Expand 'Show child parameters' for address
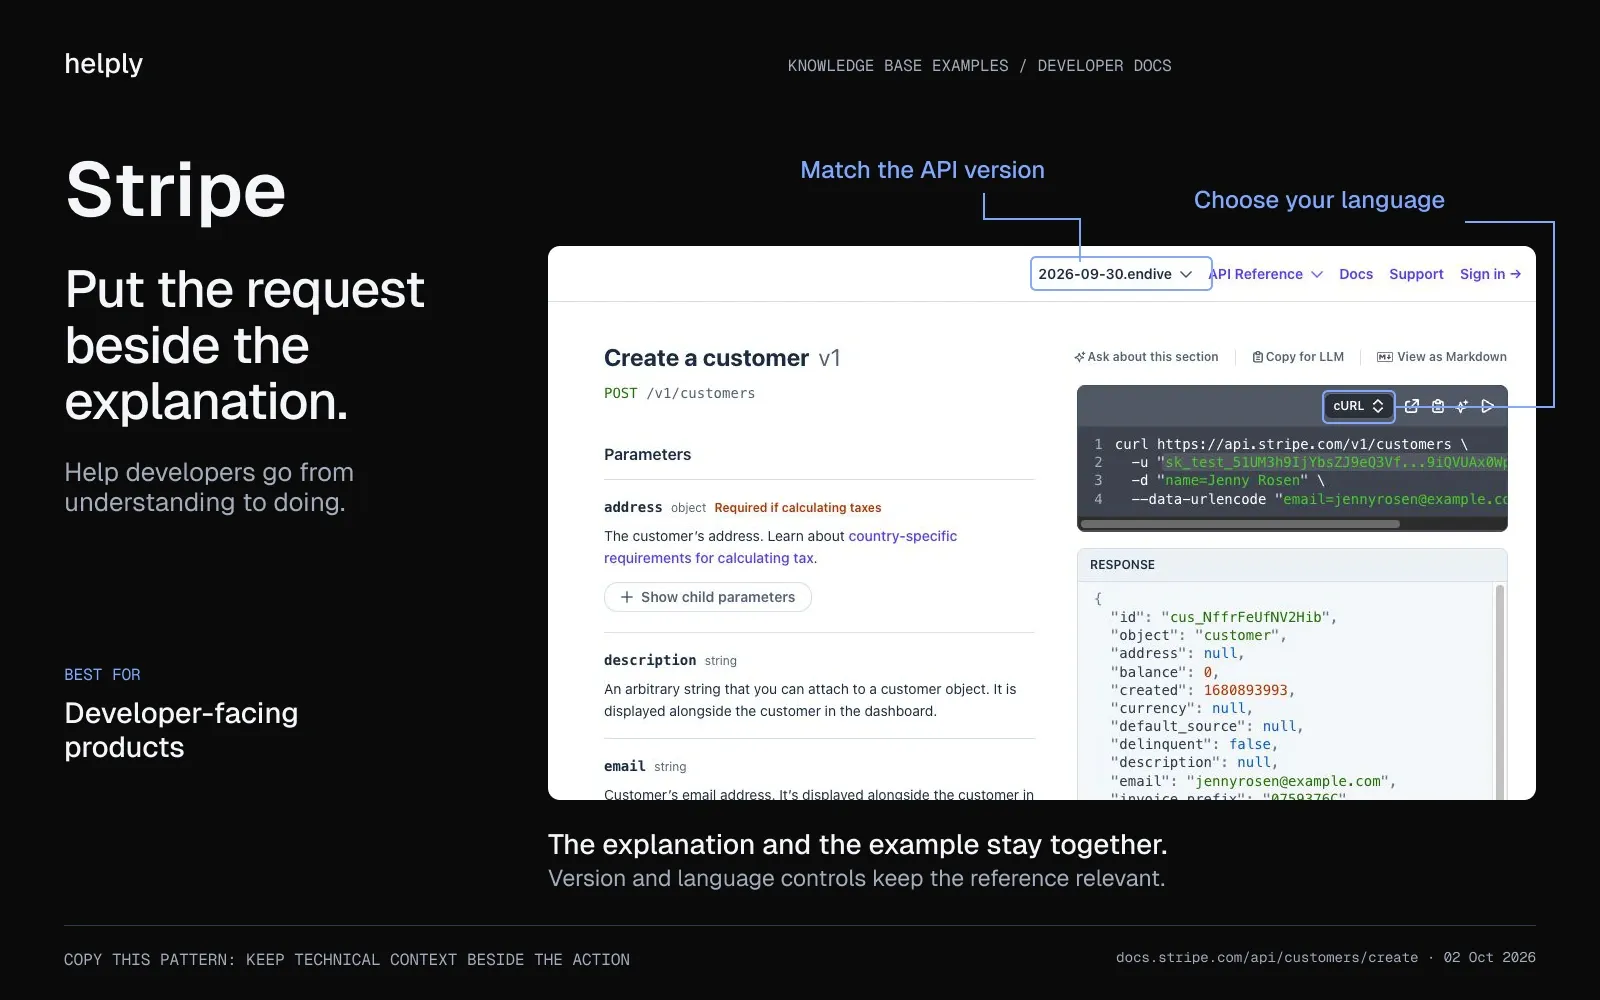This screenshot has height=1000, width=1600. [708, 597]
